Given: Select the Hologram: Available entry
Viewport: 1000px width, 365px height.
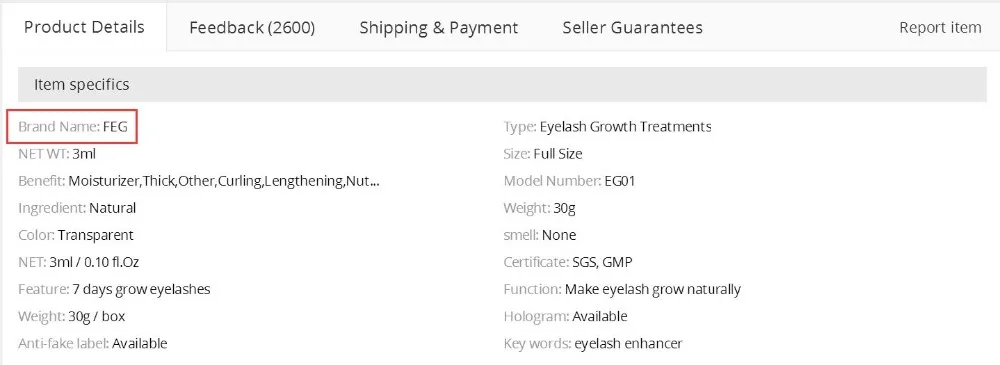Looking at the screenshot, I should (x=566, y=317).
